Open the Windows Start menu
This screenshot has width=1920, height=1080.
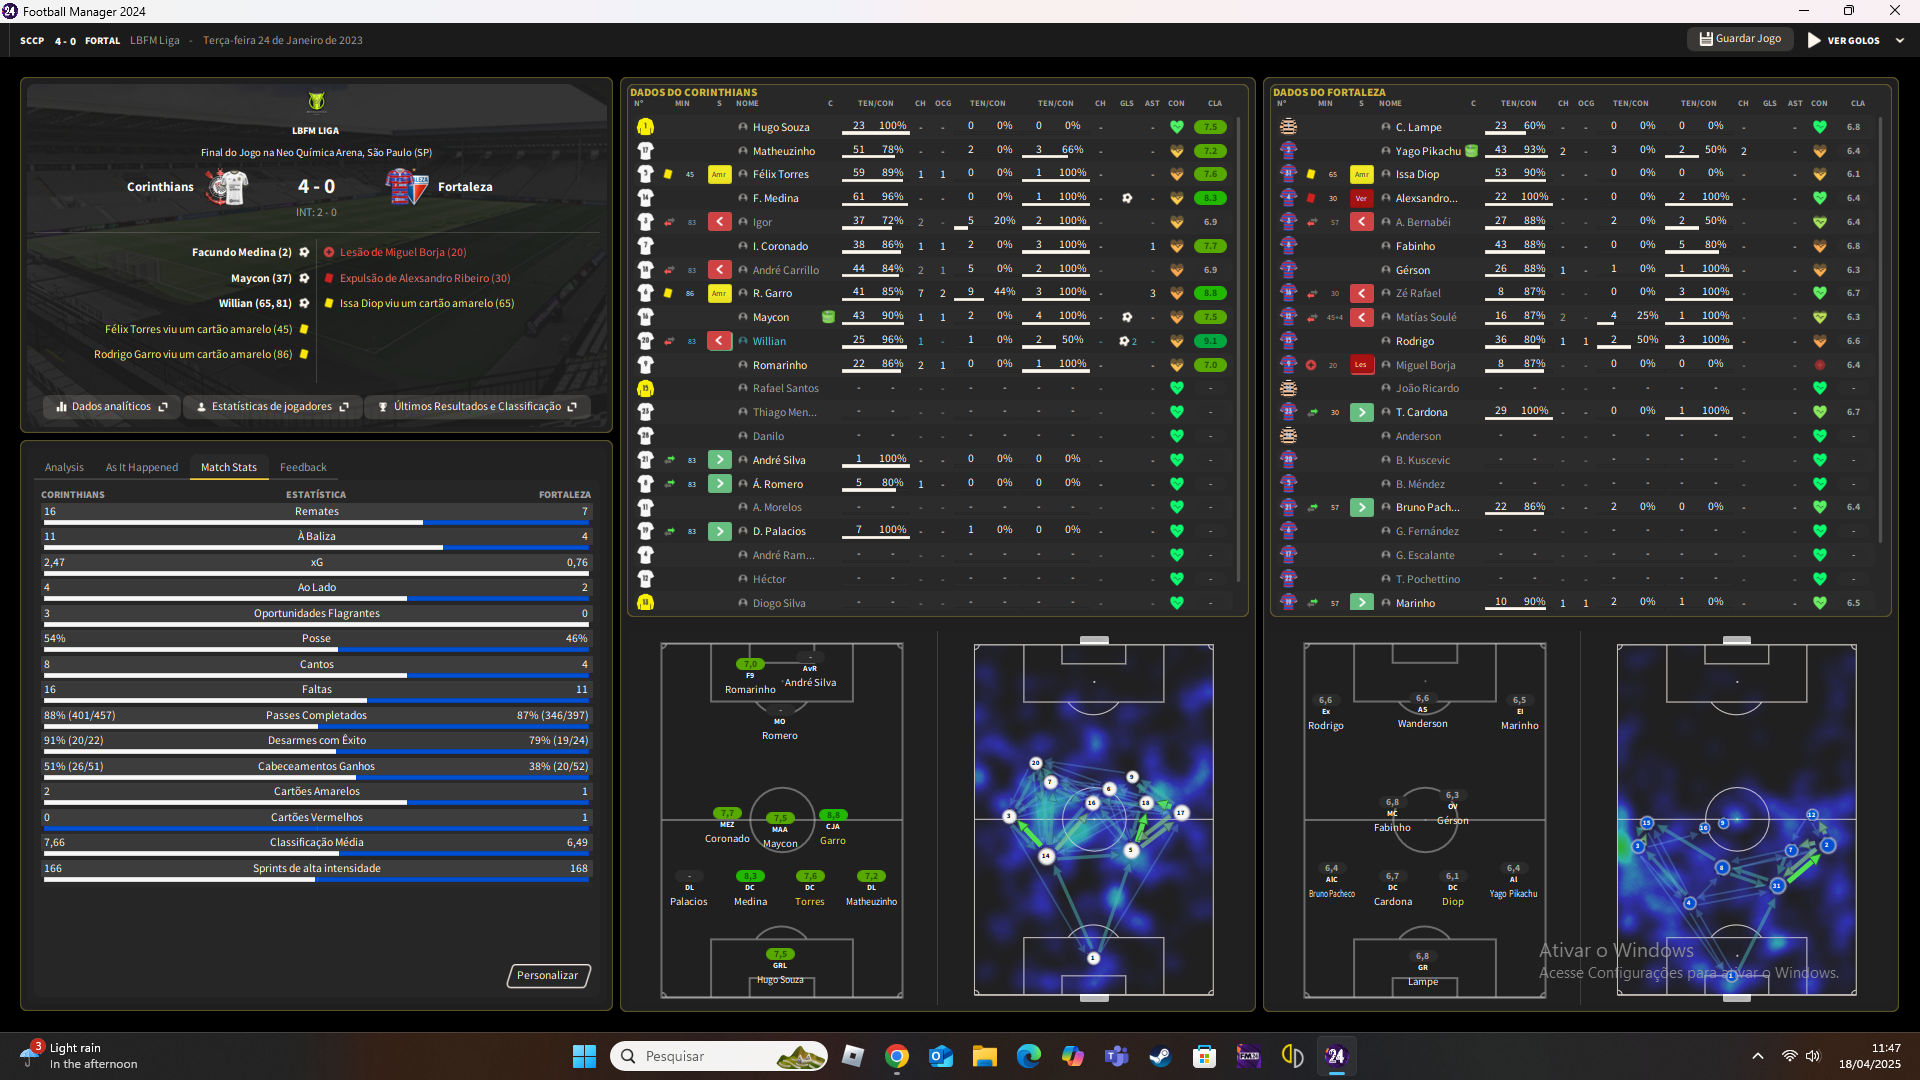pyautogui.click(x=584, y=1056)
